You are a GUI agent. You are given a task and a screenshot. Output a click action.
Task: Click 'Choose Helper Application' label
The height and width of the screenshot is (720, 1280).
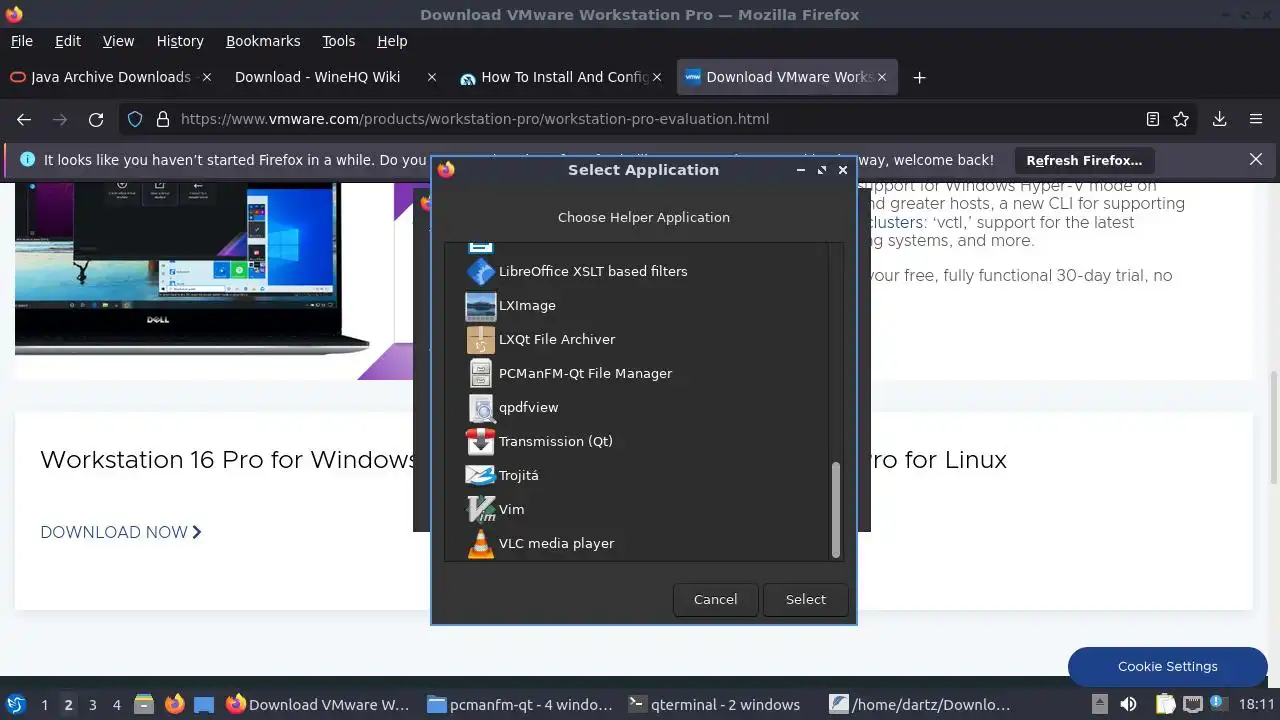point(644,217)
